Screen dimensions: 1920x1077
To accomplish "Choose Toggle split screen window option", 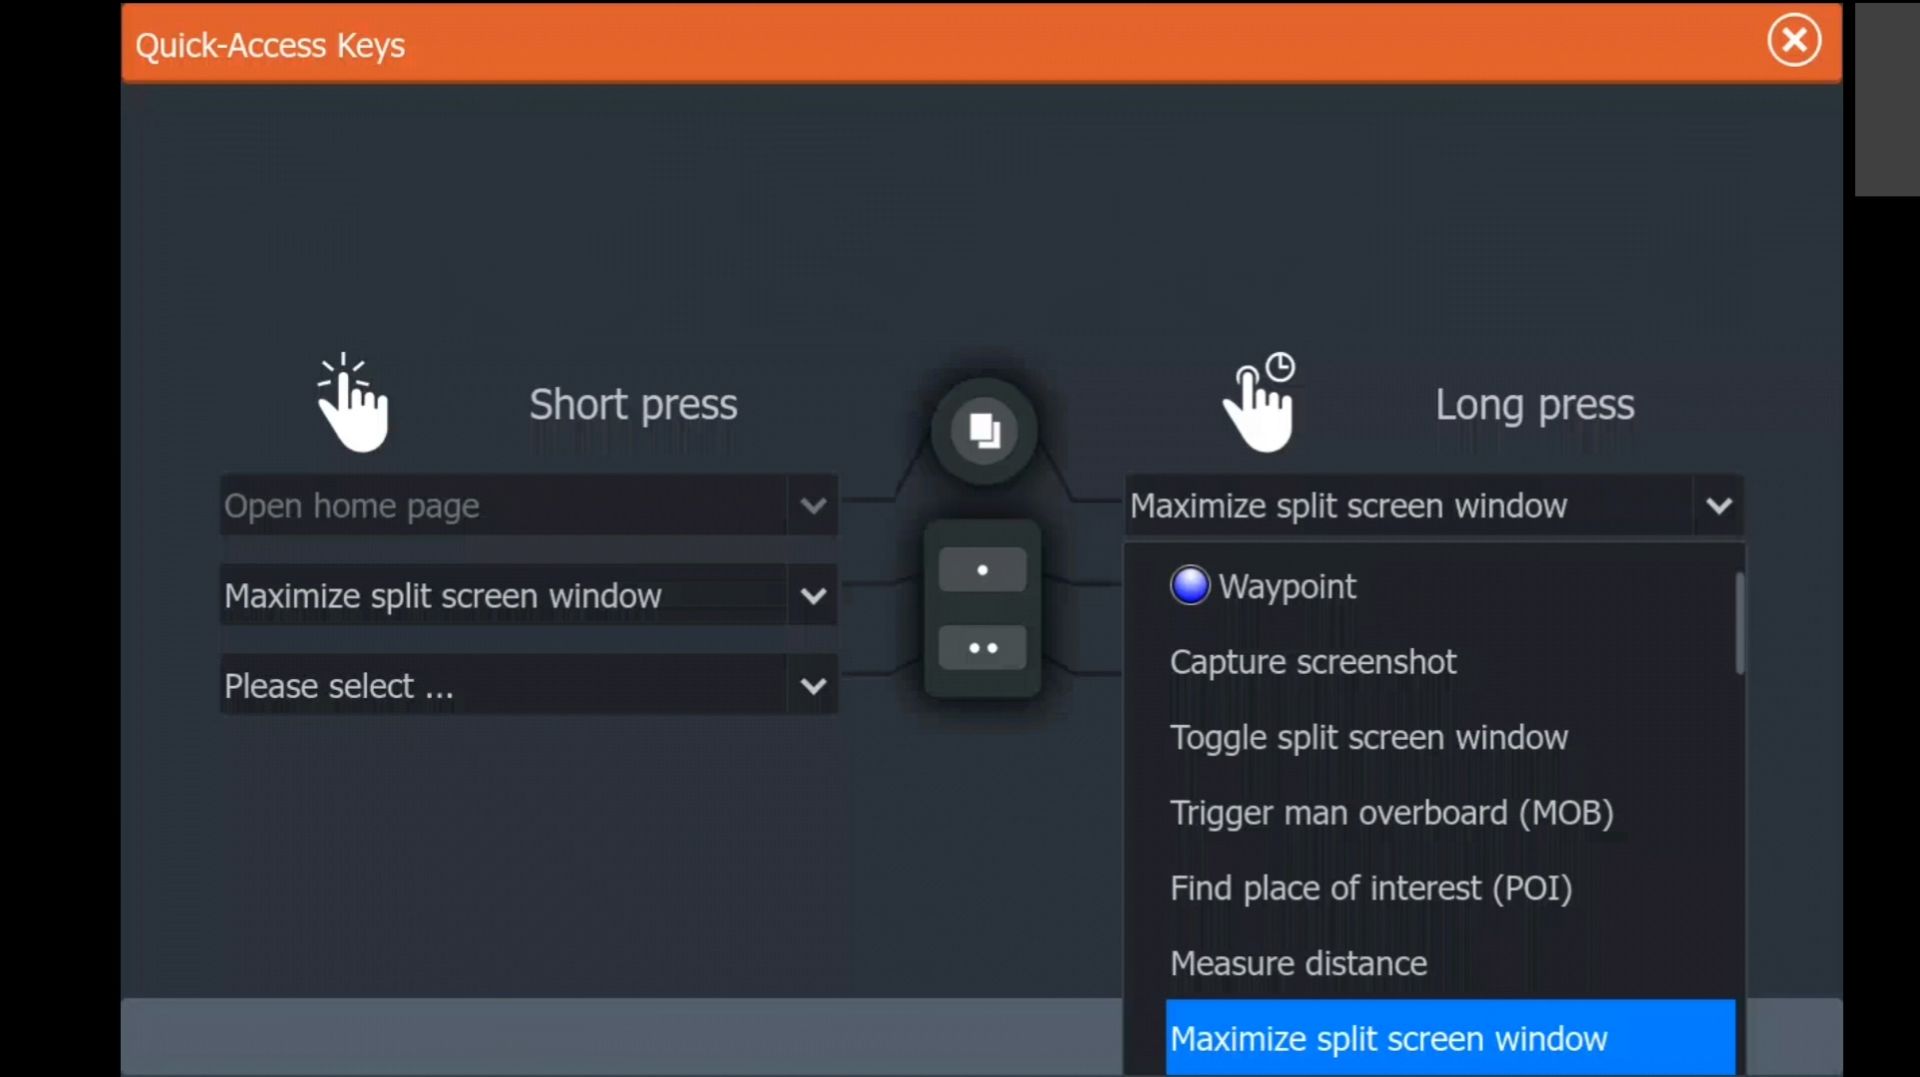I will pos(1368,738).
